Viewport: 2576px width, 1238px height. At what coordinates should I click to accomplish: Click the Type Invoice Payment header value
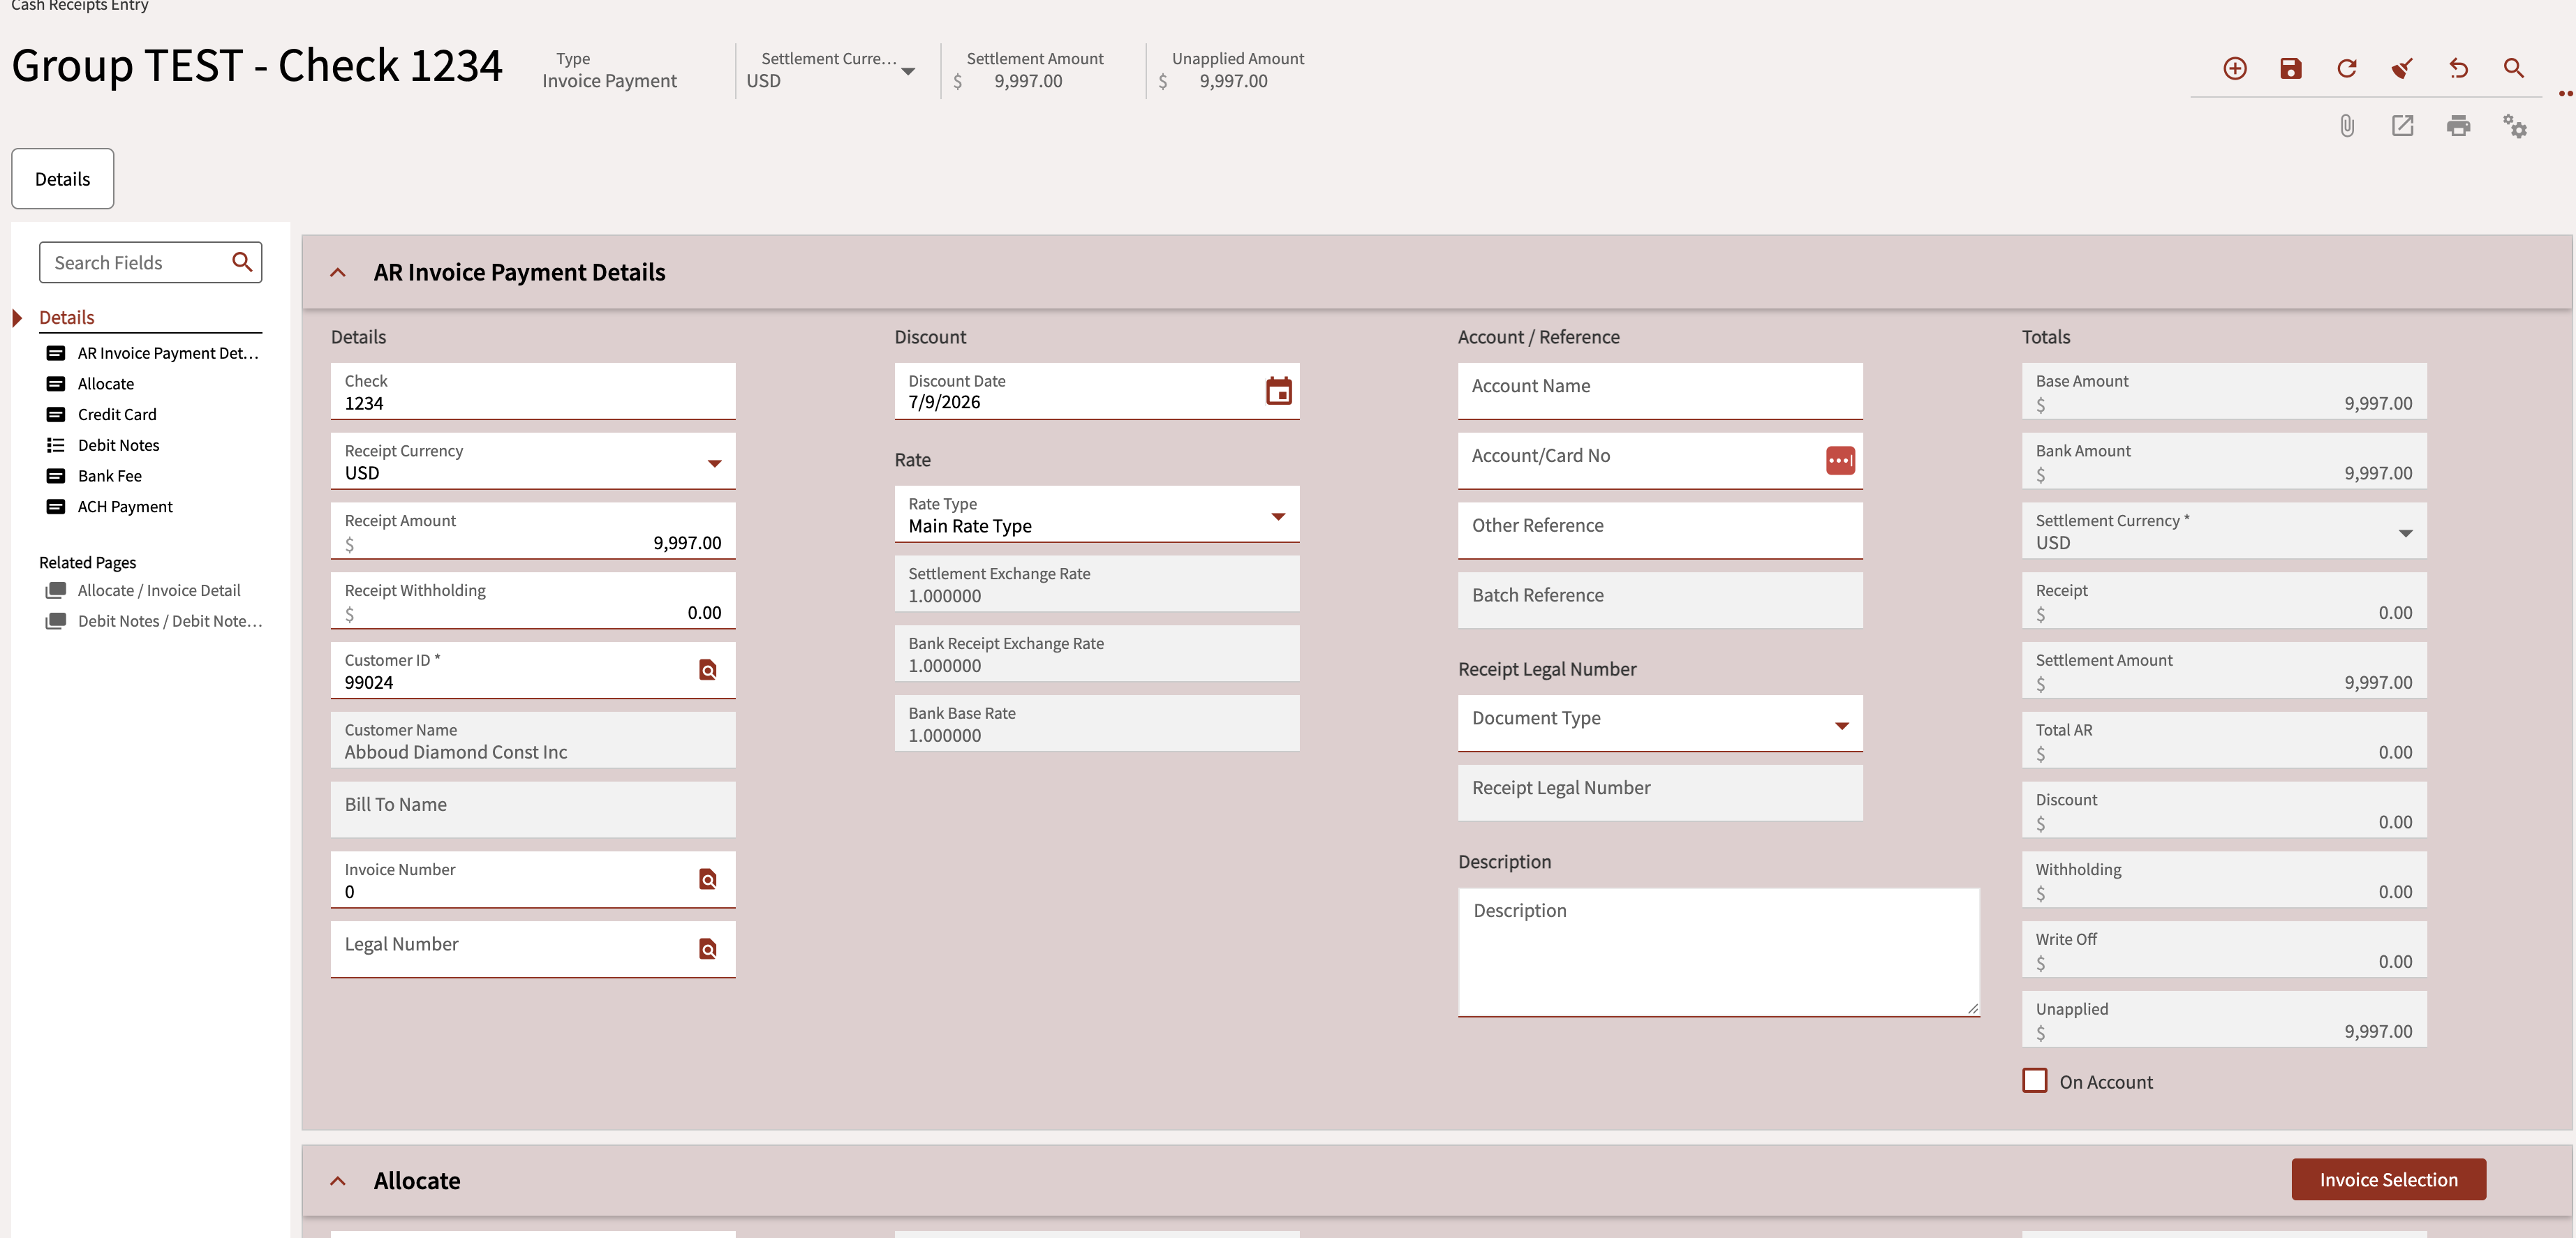609,81
